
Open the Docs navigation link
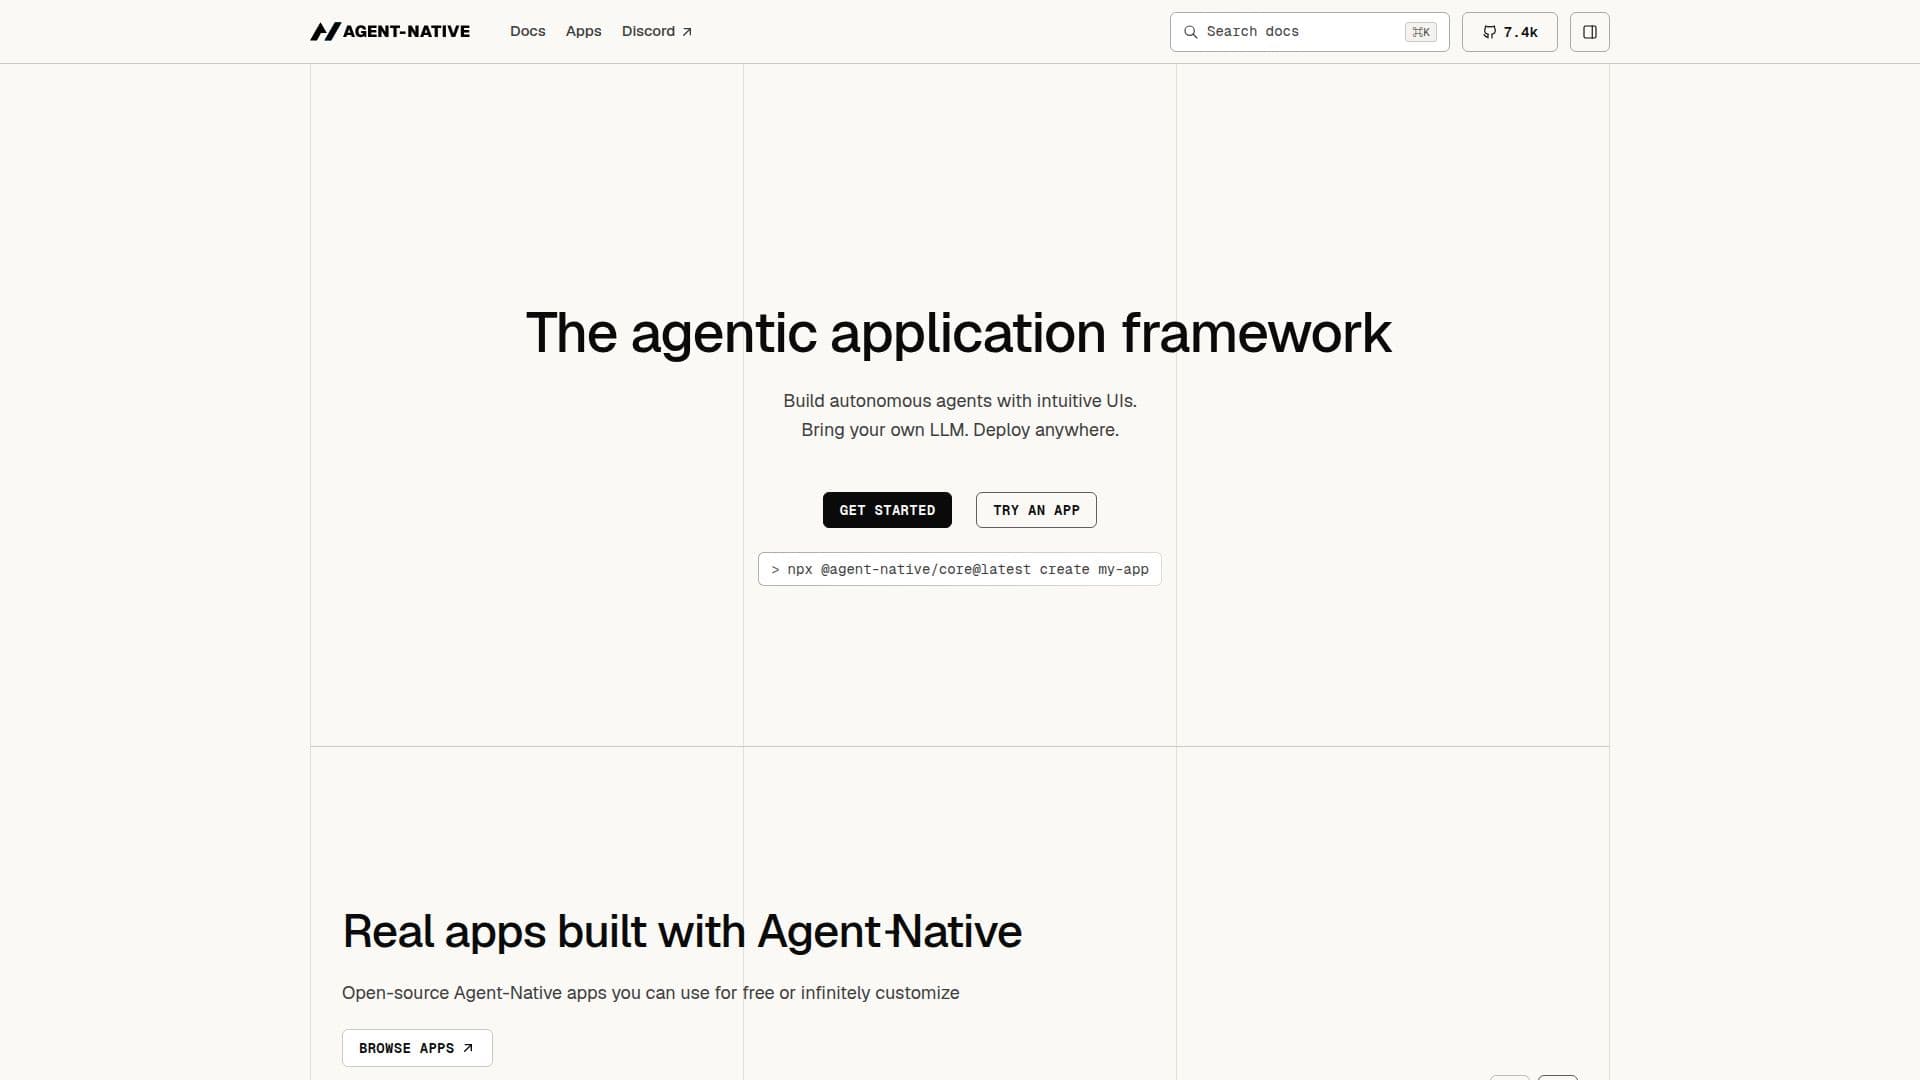(x=528, y=31)
